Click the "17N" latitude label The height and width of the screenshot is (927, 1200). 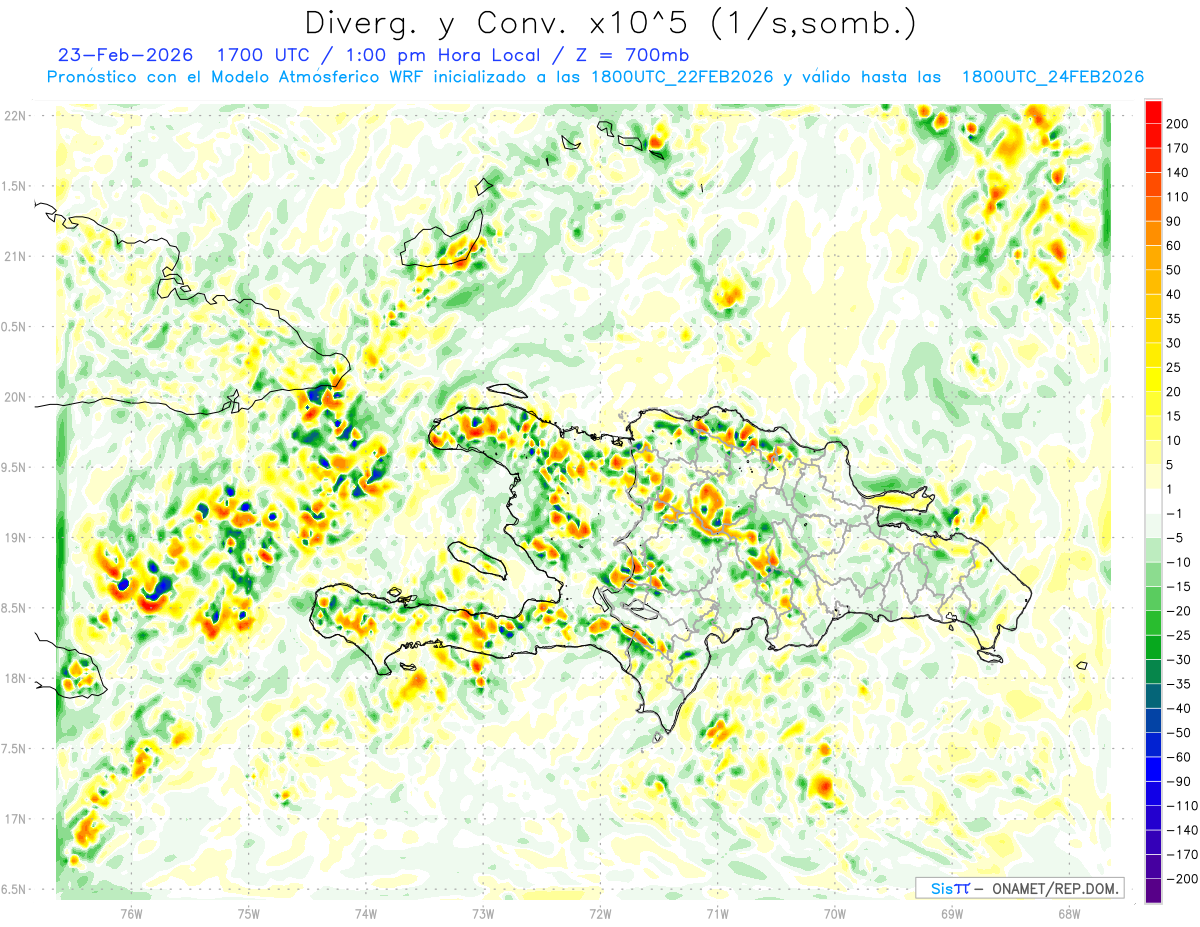tap(17, 819)
